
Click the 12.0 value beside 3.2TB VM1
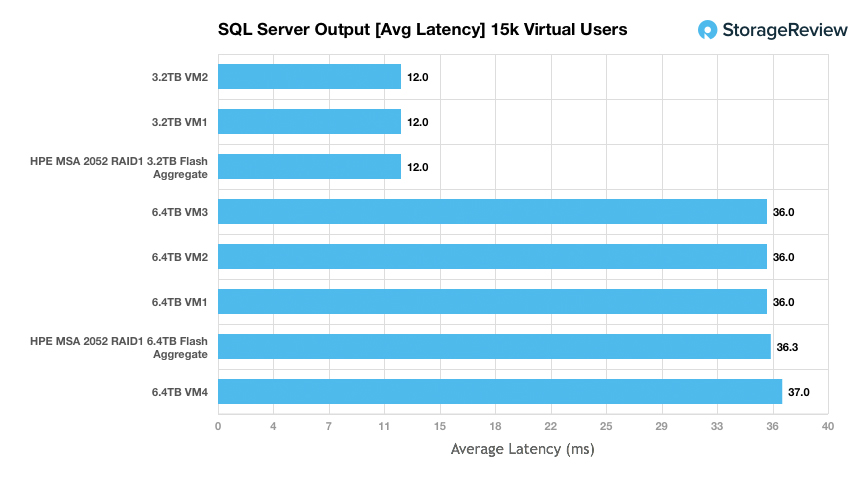coord(417,122)
